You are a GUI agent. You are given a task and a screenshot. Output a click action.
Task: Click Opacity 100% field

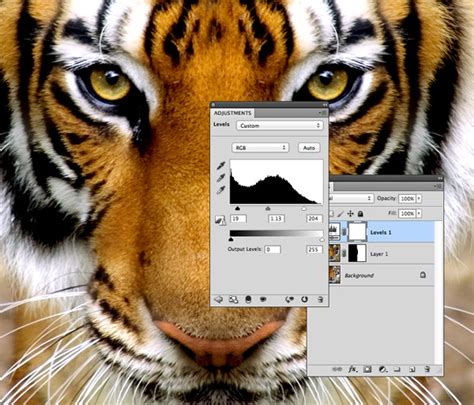pos(407,198)
